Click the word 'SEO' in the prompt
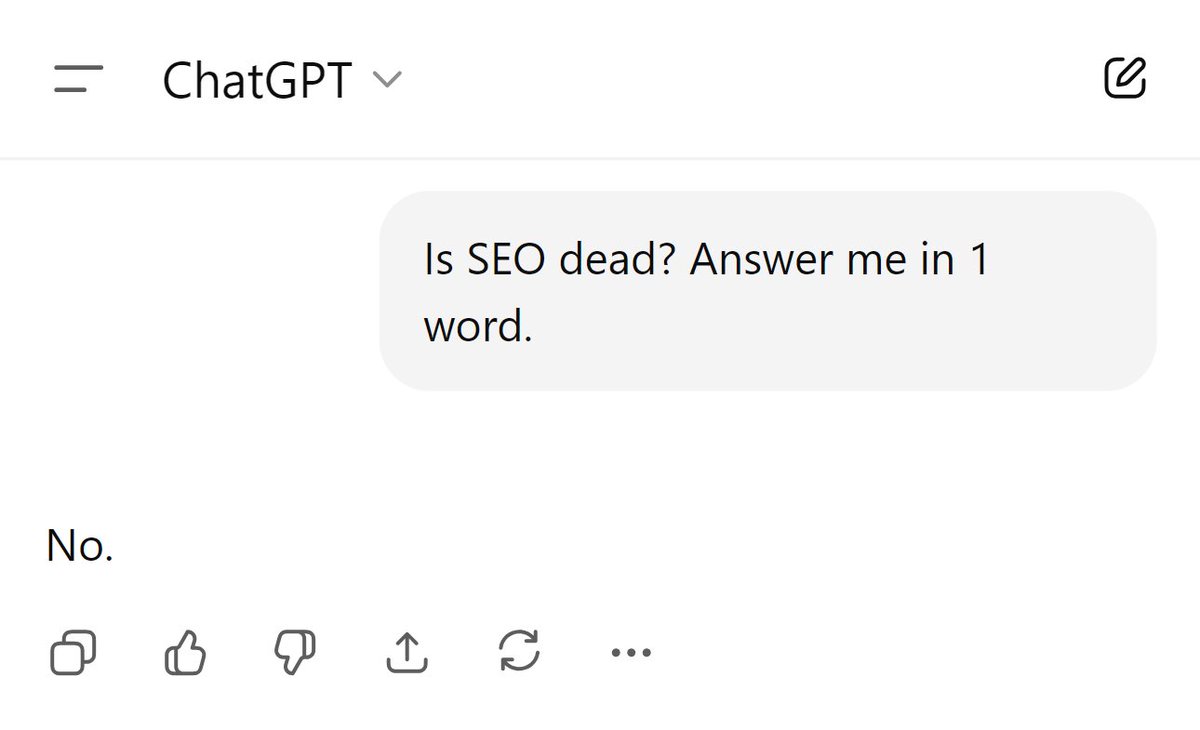Viewport: 1200px width, 730px height. coord(504,260)
